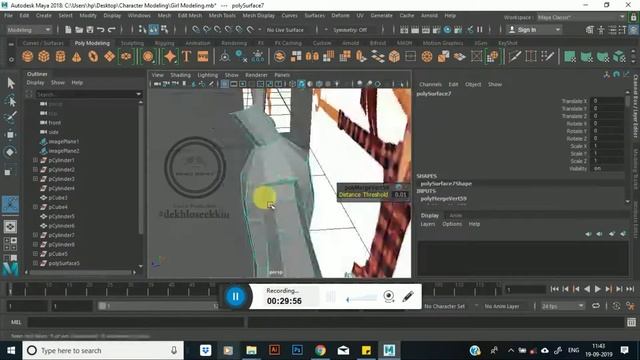The image size is (640, 360).
Task: Activate the Rotate tool in toolbox
Action: pyautogui.click(x=10, y=152)
